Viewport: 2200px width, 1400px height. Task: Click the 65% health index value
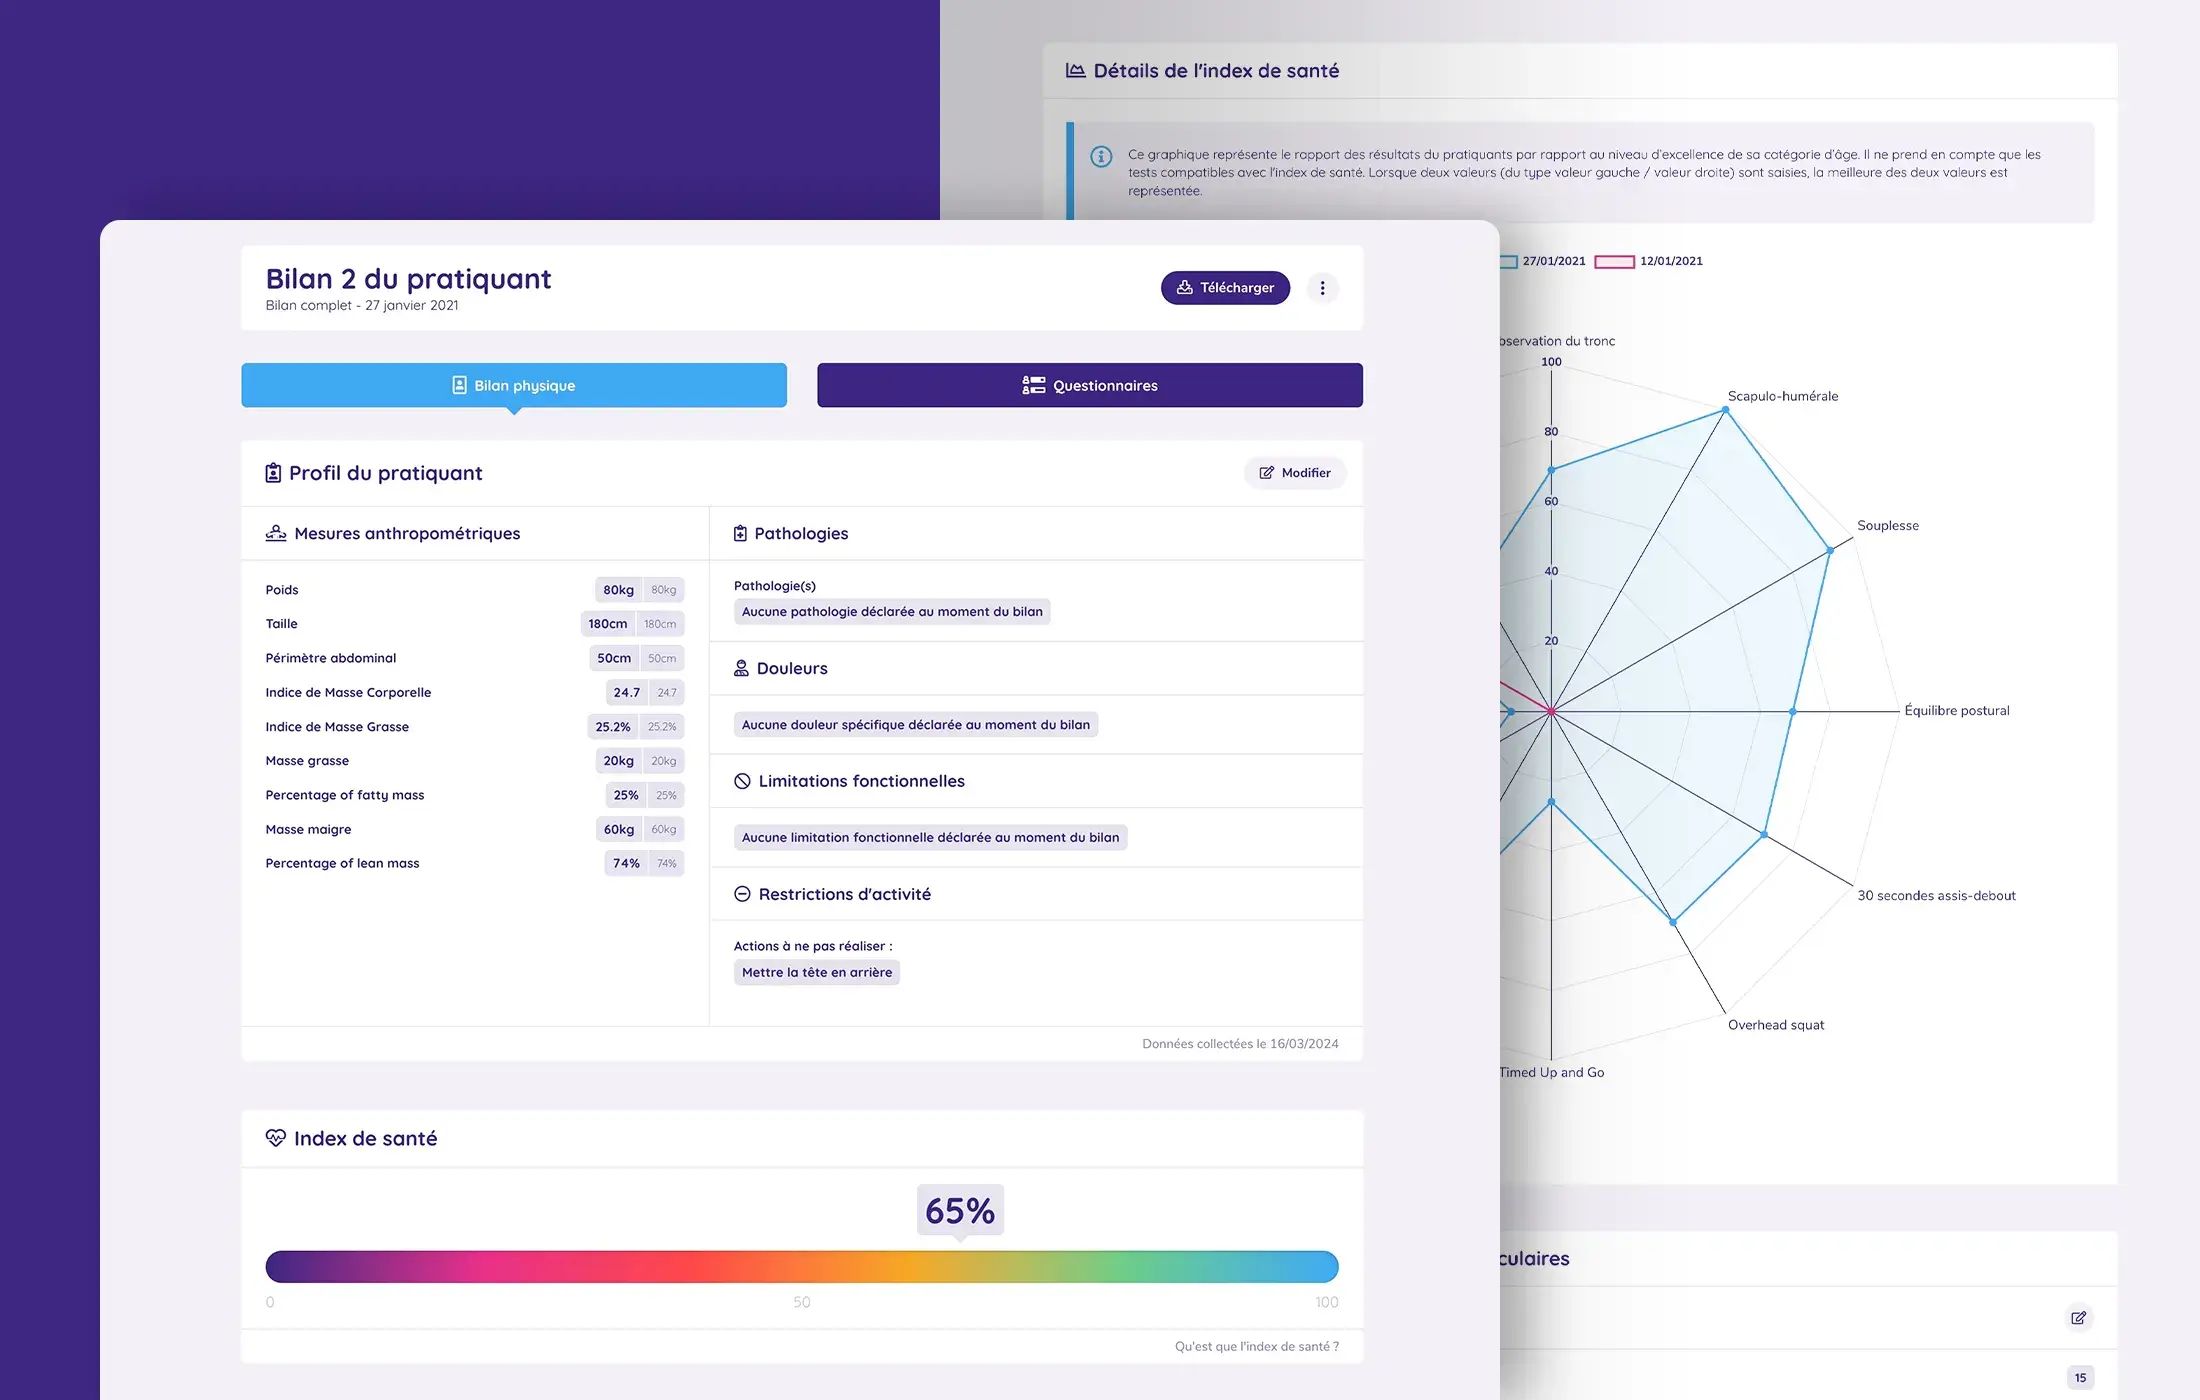click(x=960, y=1211)
